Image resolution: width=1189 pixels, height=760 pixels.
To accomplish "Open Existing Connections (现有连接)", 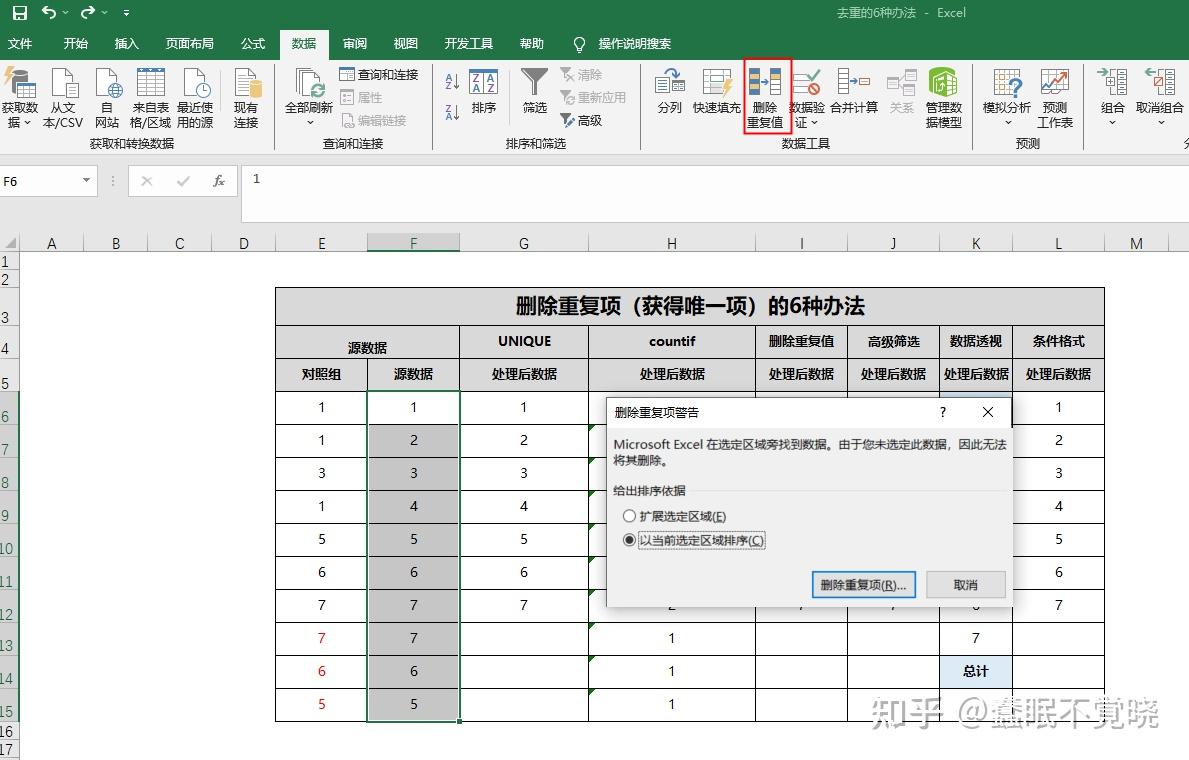I will (x=246, y=98).
